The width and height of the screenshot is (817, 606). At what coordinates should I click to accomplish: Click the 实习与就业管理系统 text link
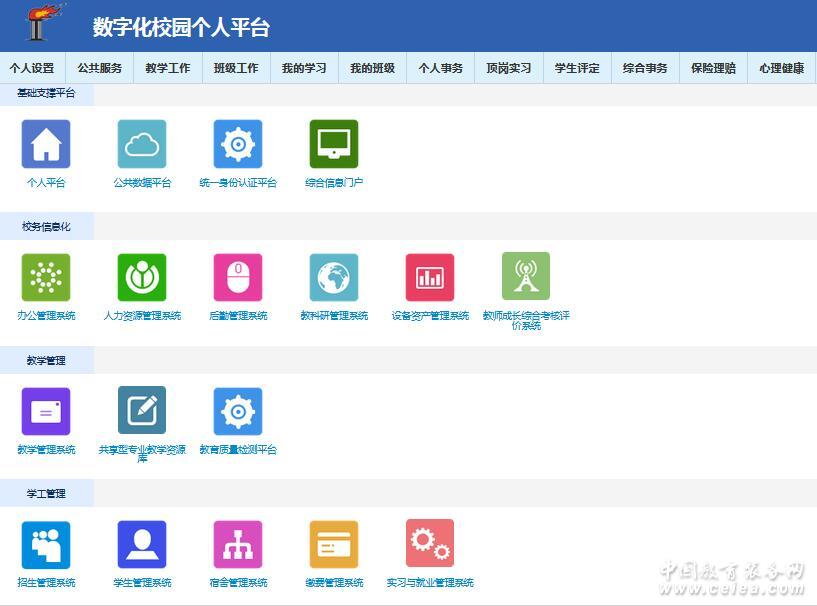pos(430,583)
